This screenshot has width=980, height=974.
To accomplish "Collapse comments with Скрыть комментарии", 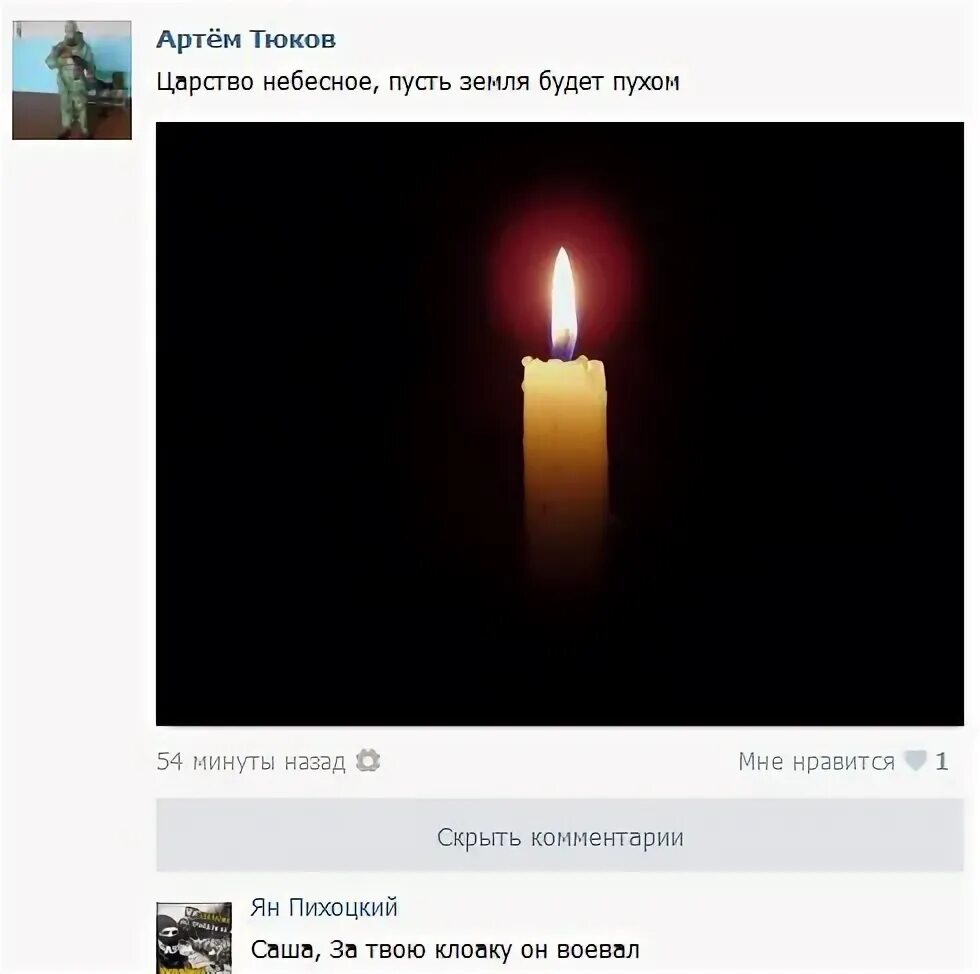I will (x=559, y=836).
